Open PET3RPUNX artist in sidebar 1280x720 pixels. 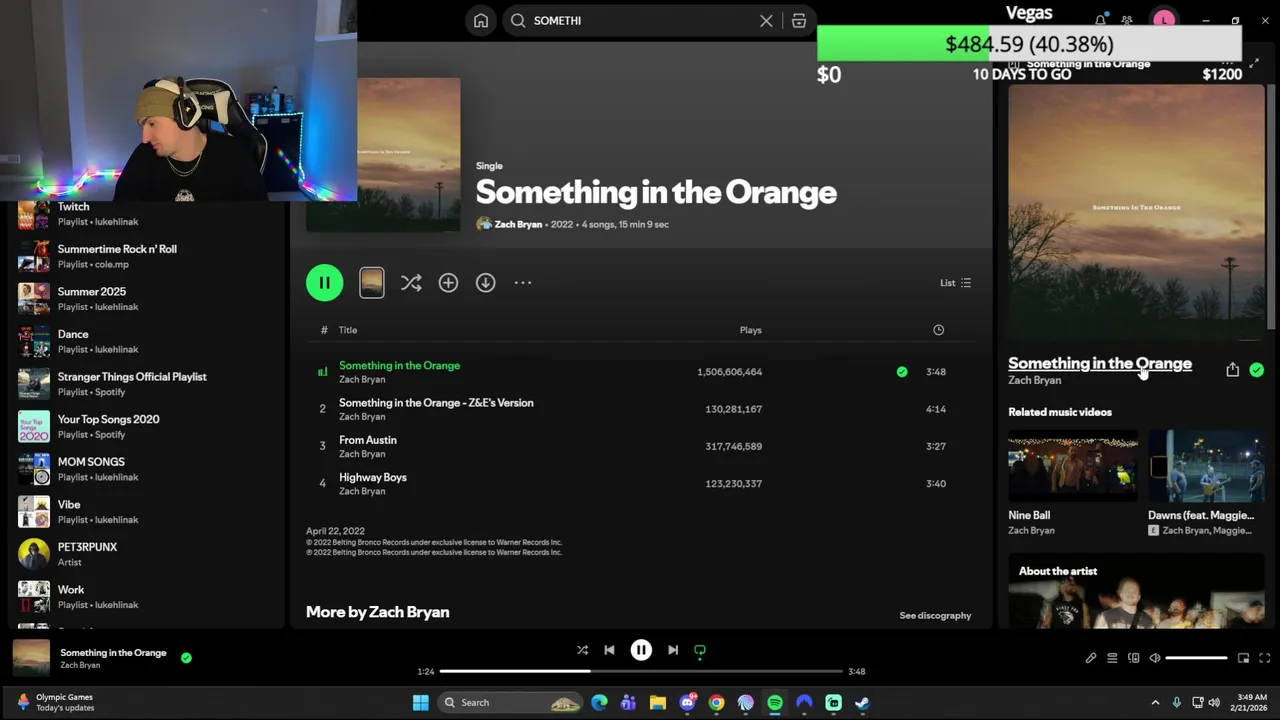[145, 554]
